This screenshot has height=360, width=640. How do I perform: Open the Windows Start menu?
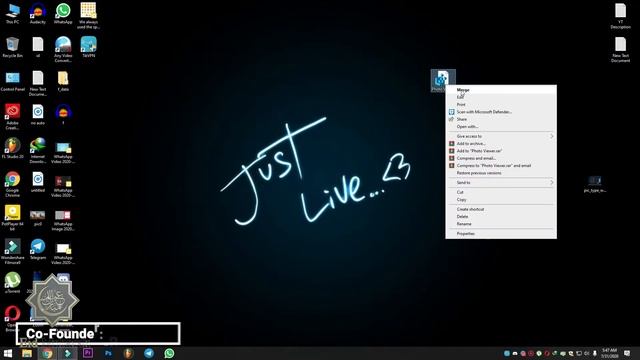8,353
